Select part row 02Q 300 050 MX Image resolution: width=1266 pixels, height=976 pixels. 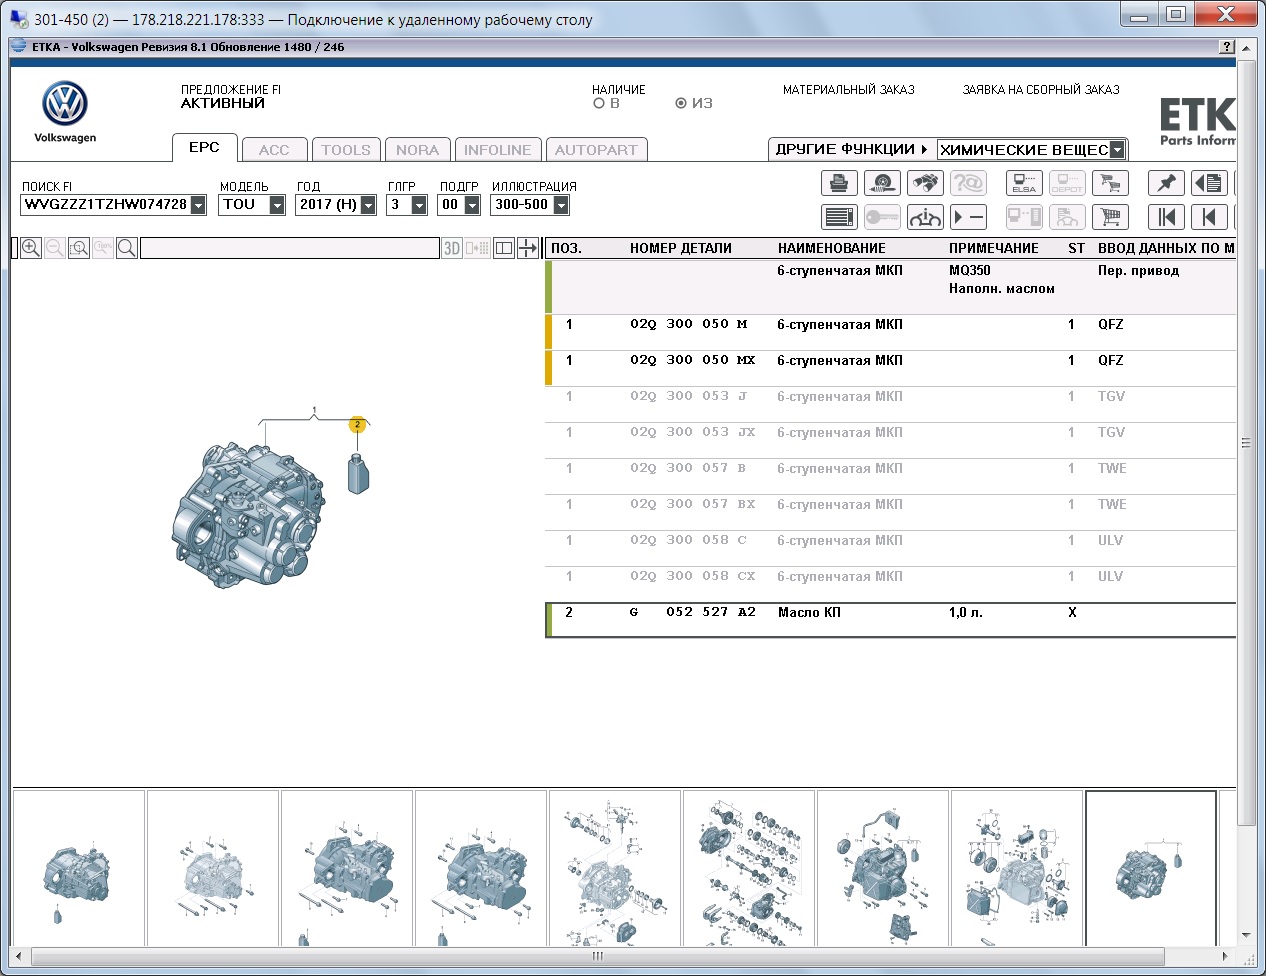click(890, 368)
